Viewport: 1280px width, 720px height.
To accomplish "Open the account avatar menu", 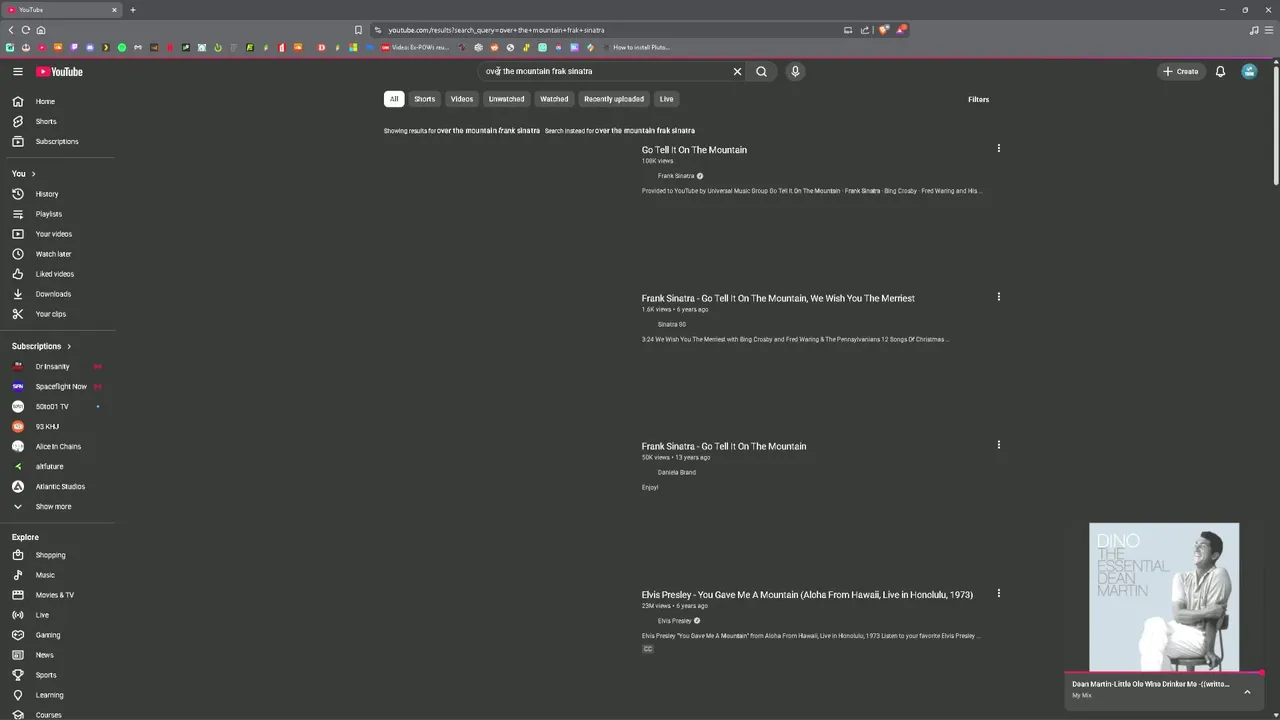I will click(x=1249, y=71).
